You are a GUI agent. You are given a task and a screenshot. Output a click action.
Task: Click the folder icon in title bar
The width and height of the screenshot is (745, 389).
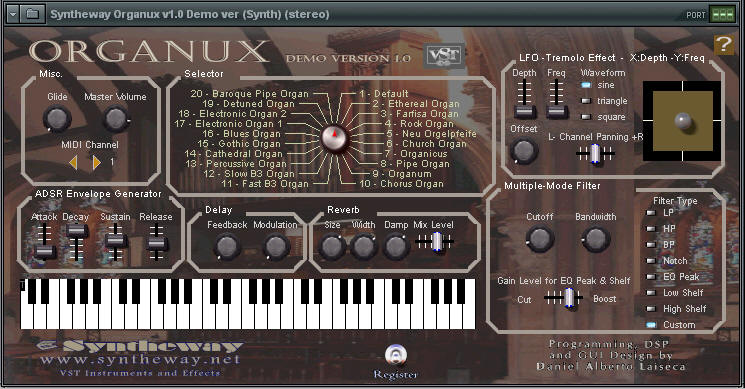32,14
